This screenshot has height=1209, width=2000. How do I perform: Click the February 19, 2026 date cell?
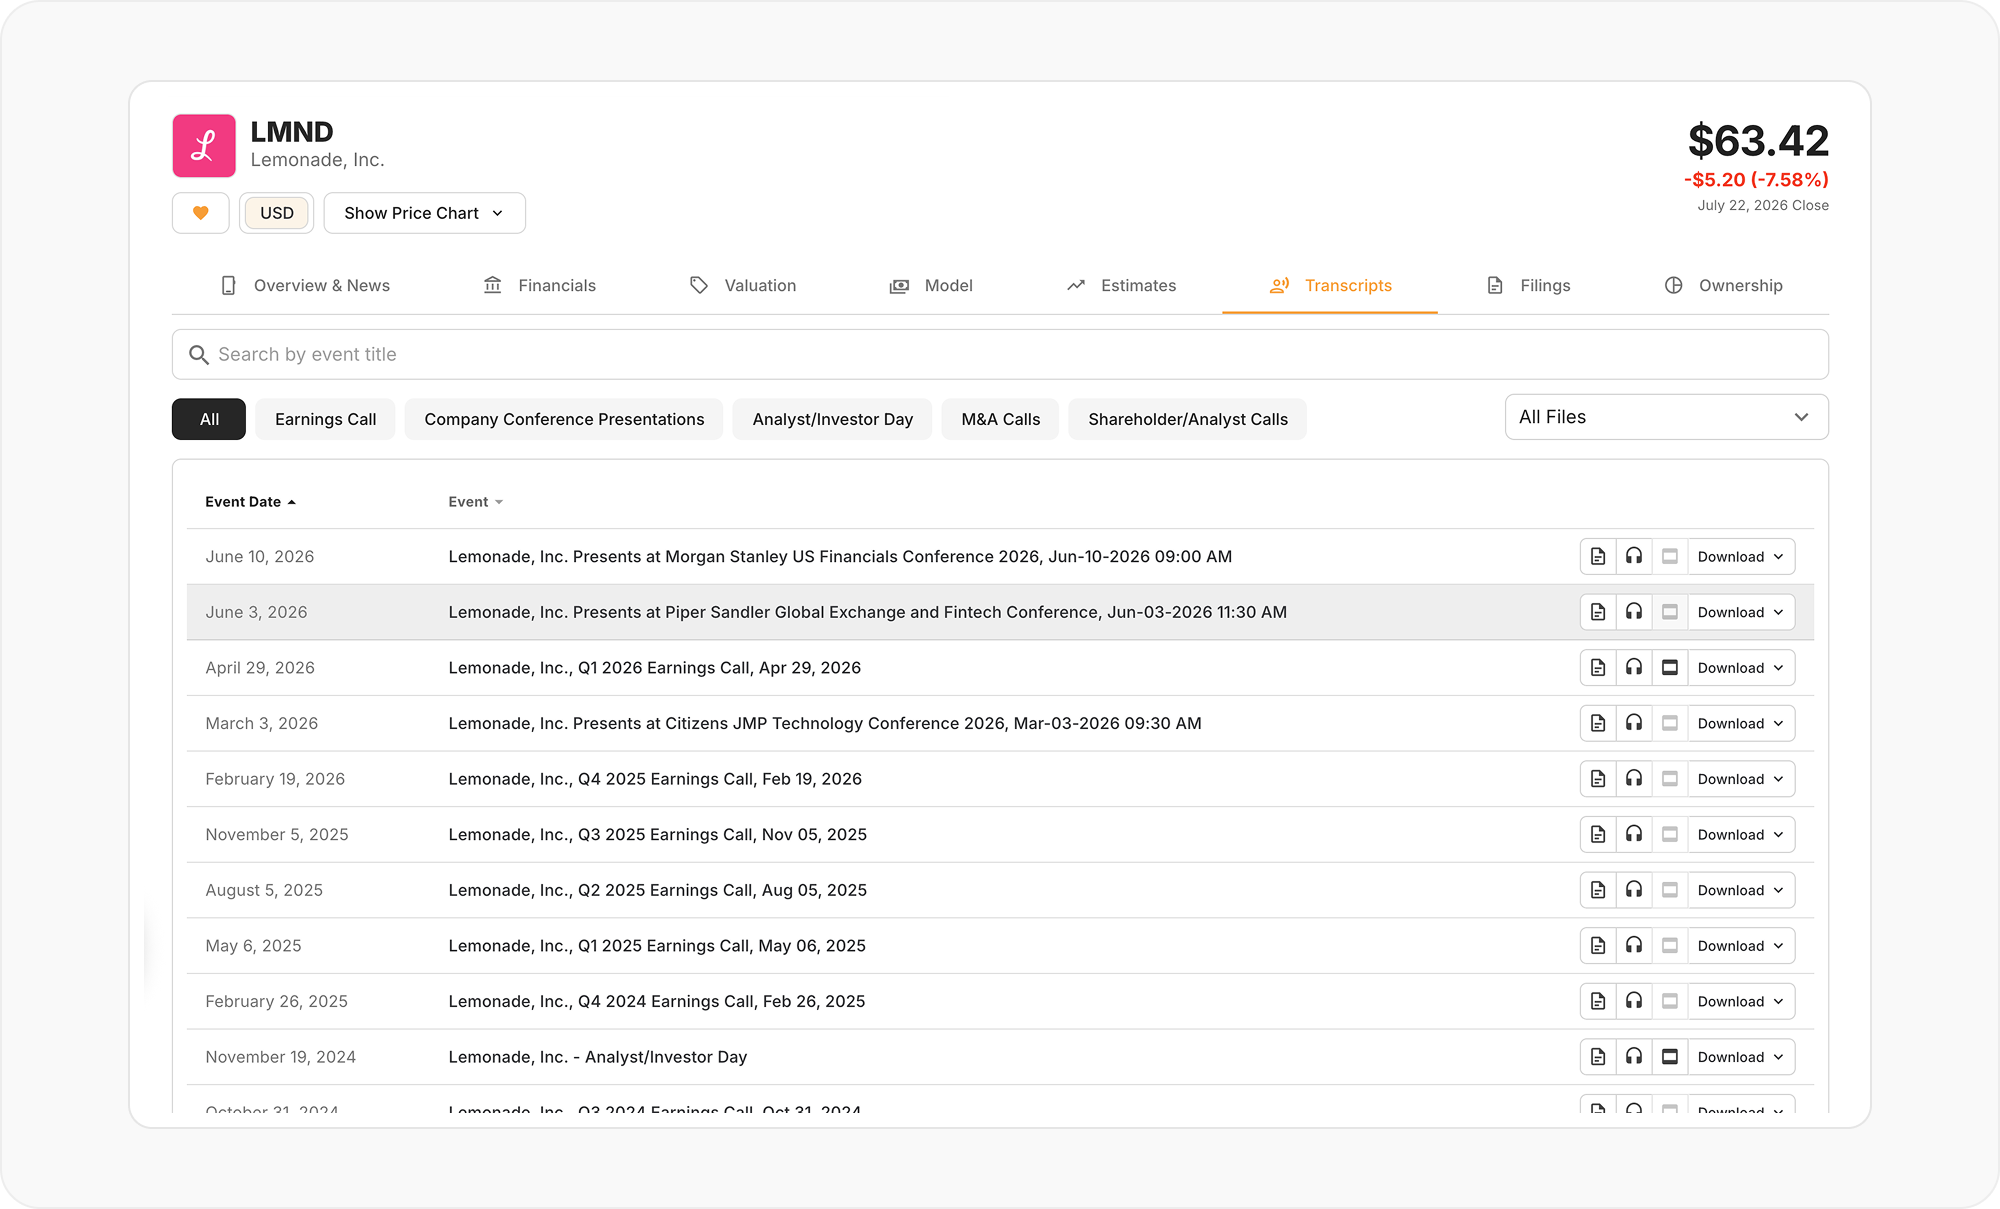(275, 779)
